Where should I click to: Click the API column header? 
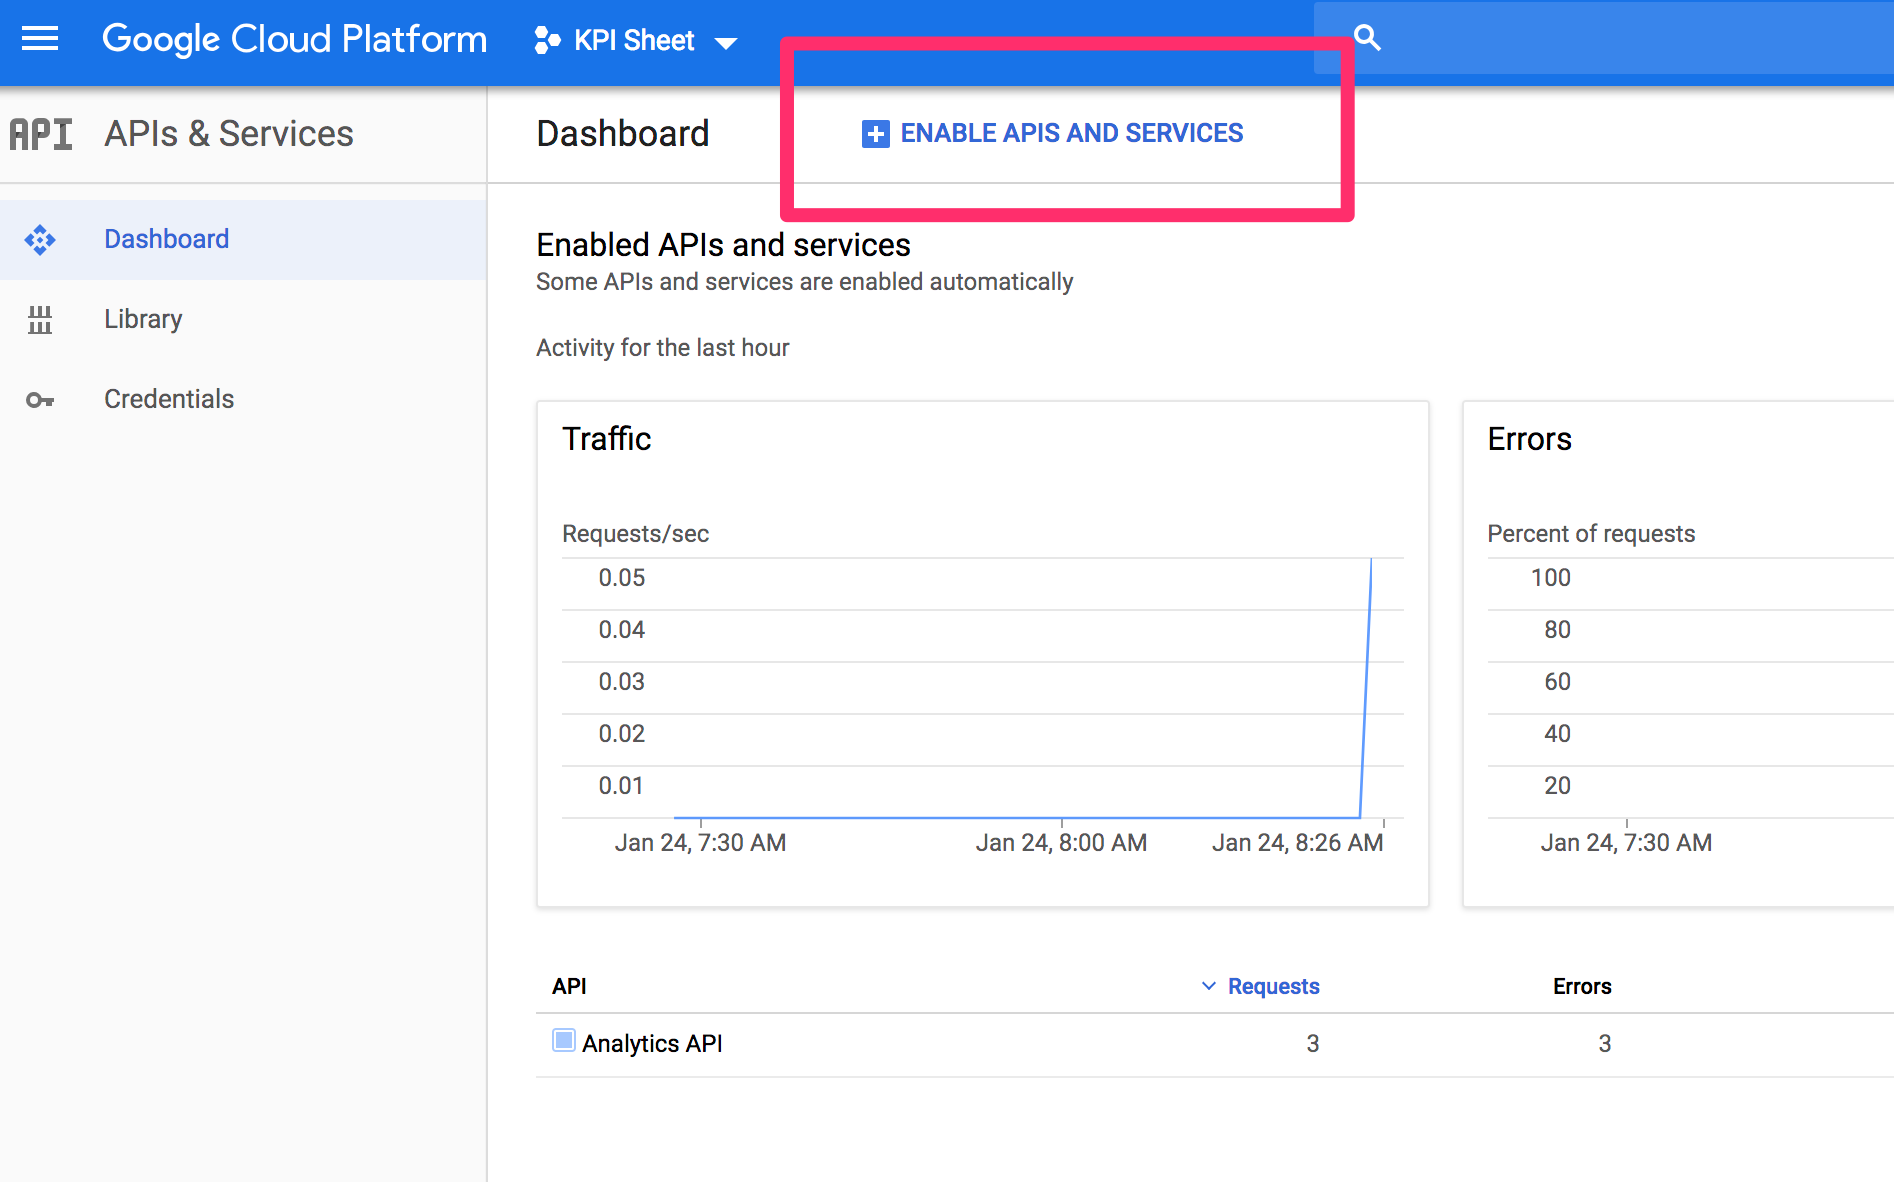pyautogui.click(x=569, y=986)
